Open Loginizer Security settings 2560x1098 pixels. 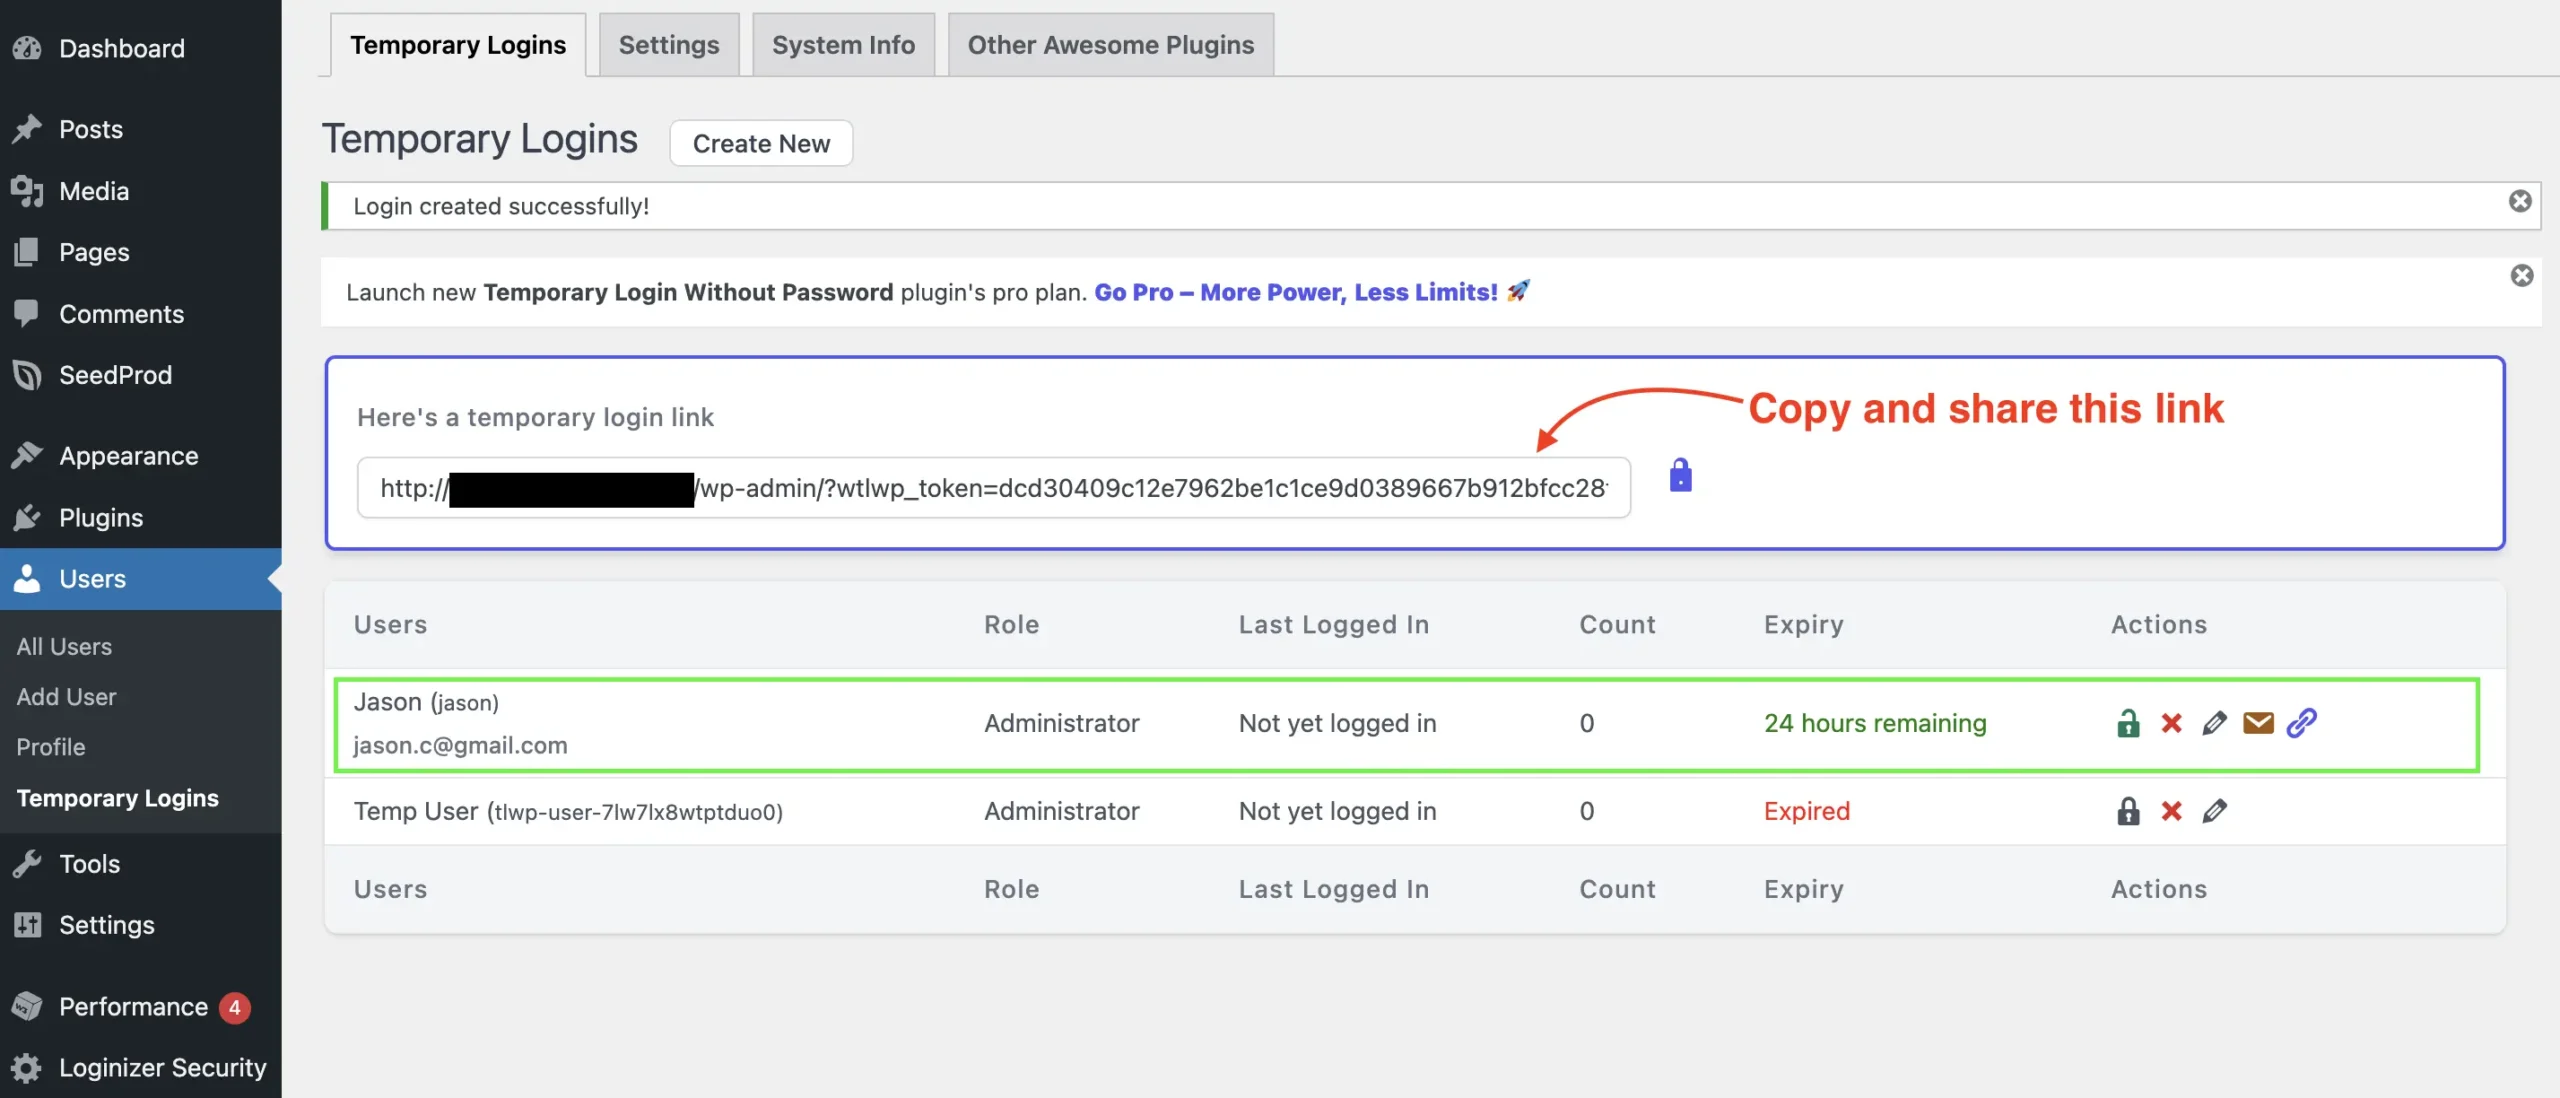pyautogui.click(x=162, y=1066)
